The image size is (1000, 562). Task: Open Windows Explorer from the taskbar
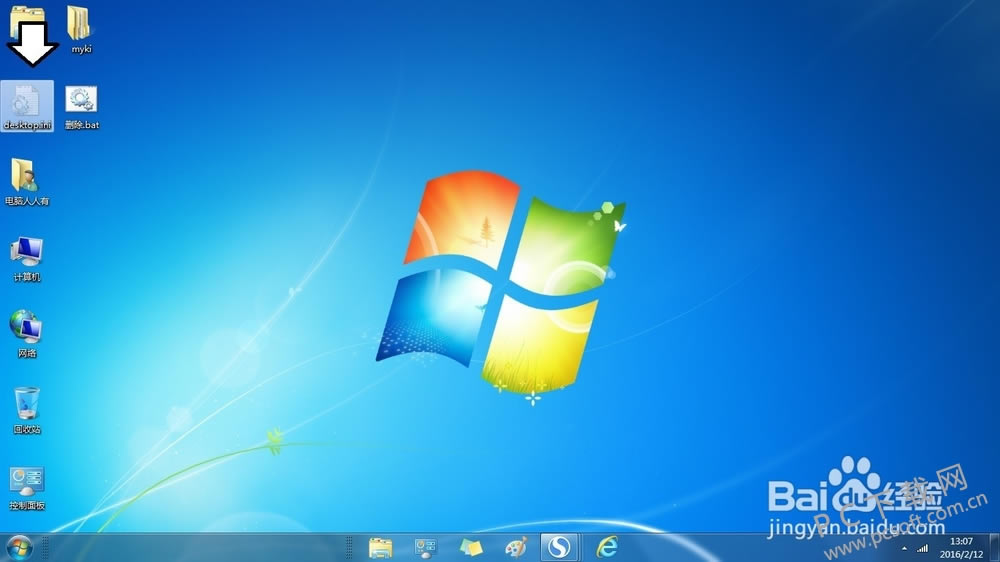point(381,547)
